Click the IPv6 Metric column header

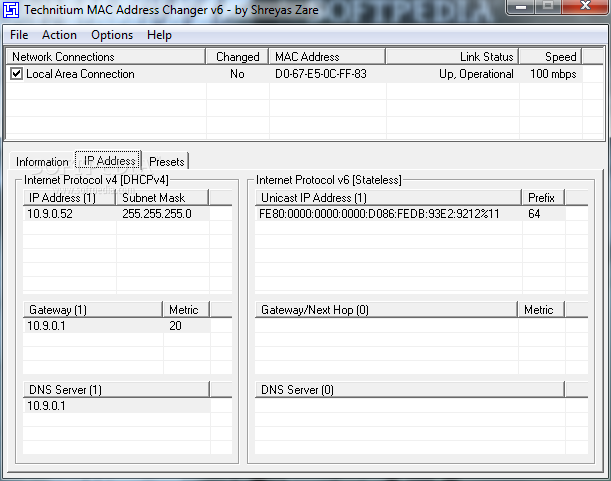click(541, 310)
